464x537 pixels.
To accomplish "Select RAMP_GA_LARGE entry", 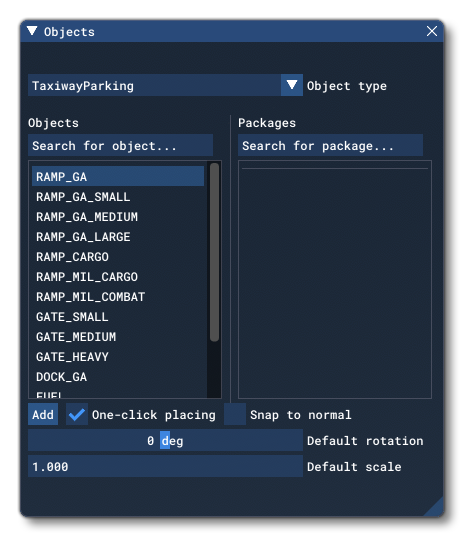I will tap(118, 237).
